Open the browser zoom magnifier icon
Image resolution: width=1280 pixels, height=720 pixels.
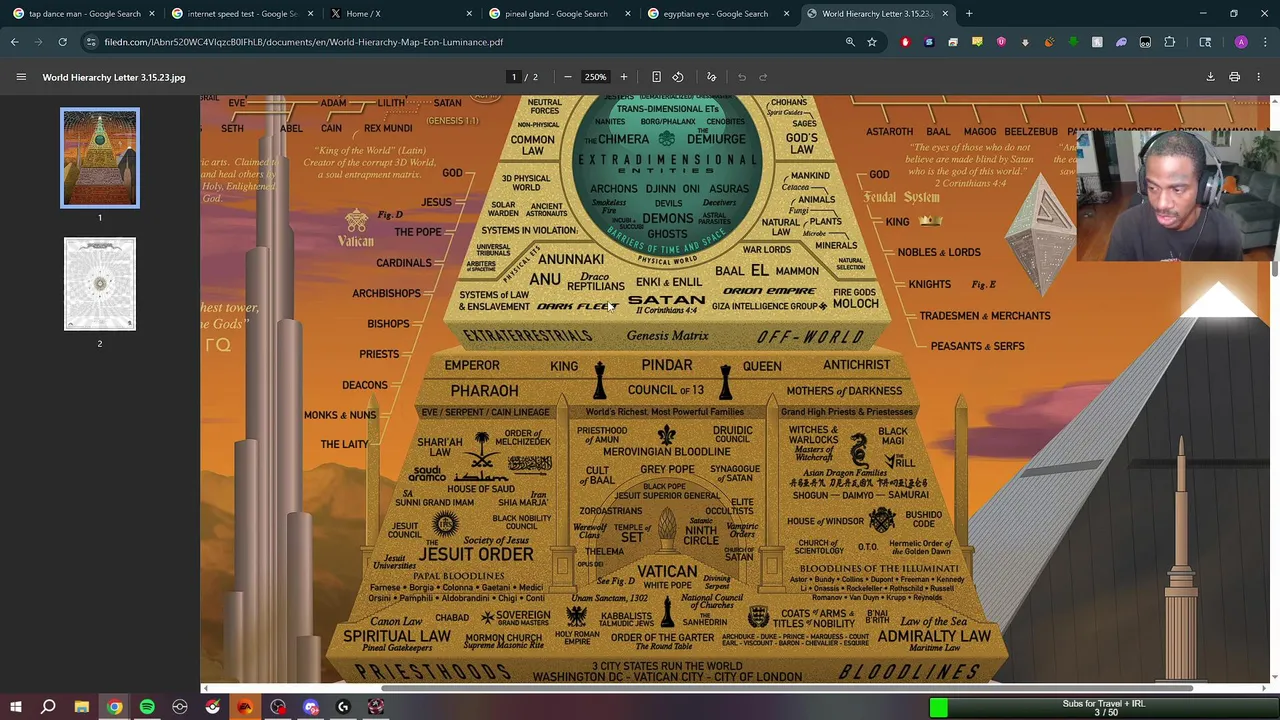[850, 42]
